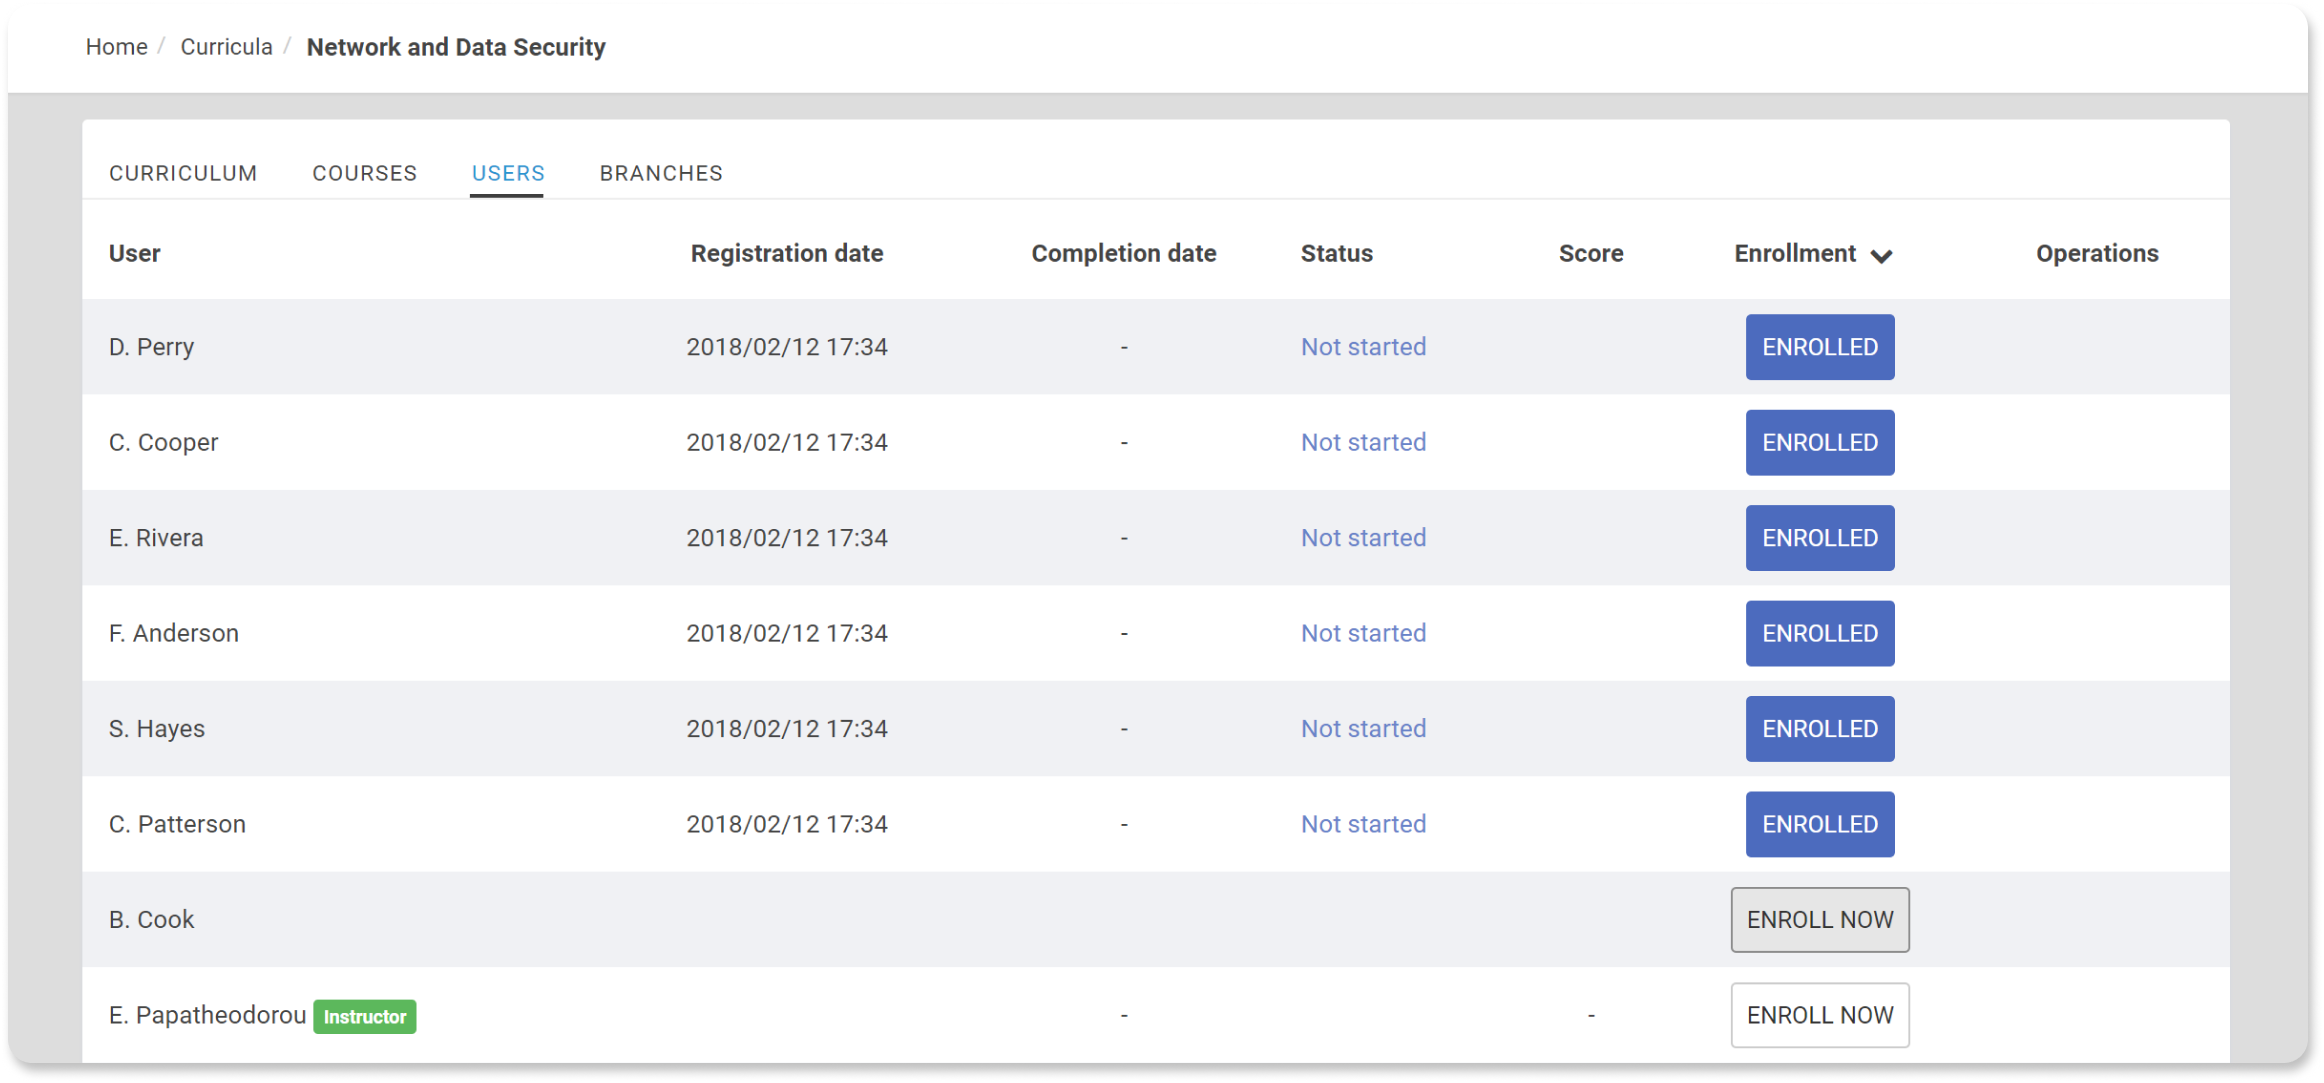Select the user name E. Rivera
Viewport: 2324px width, 1083px height.
(x=156, y=538)
